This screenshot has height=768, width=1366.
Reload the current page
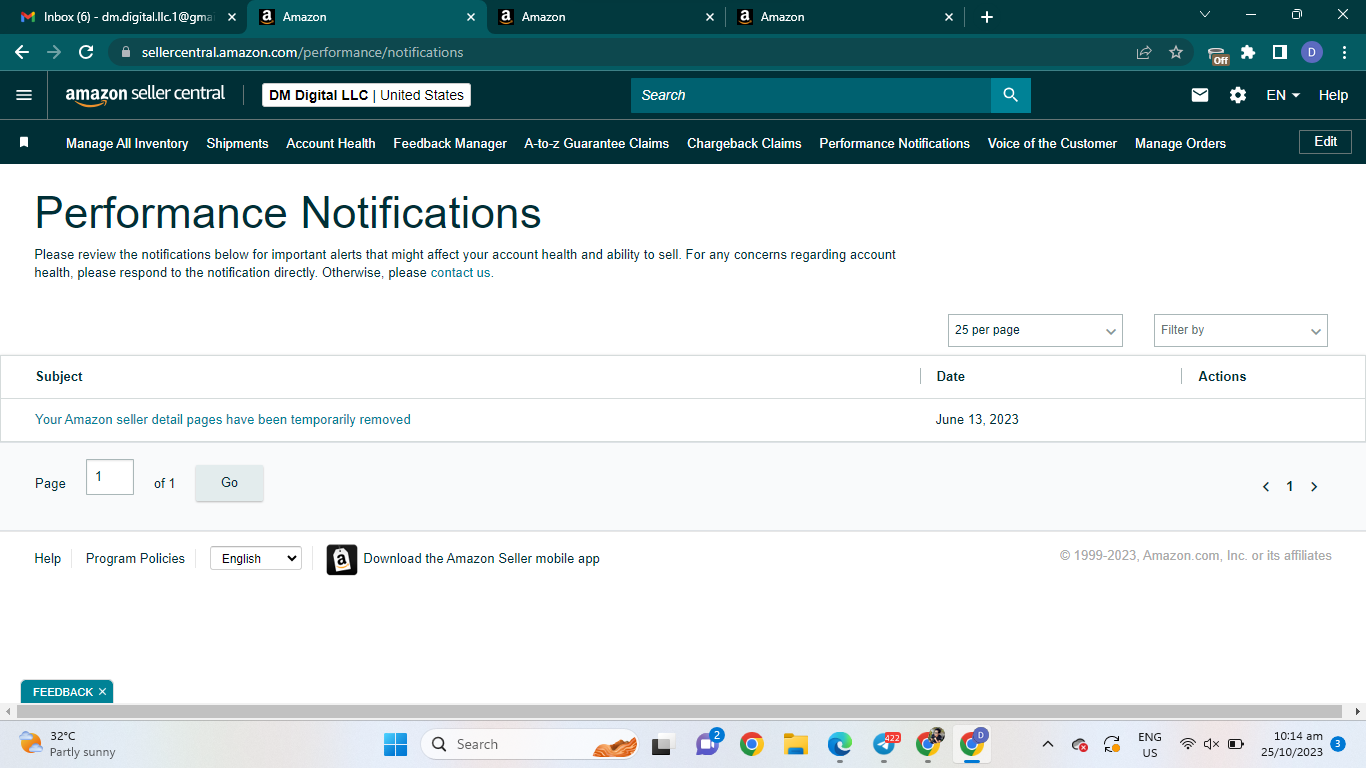(86, 52)
